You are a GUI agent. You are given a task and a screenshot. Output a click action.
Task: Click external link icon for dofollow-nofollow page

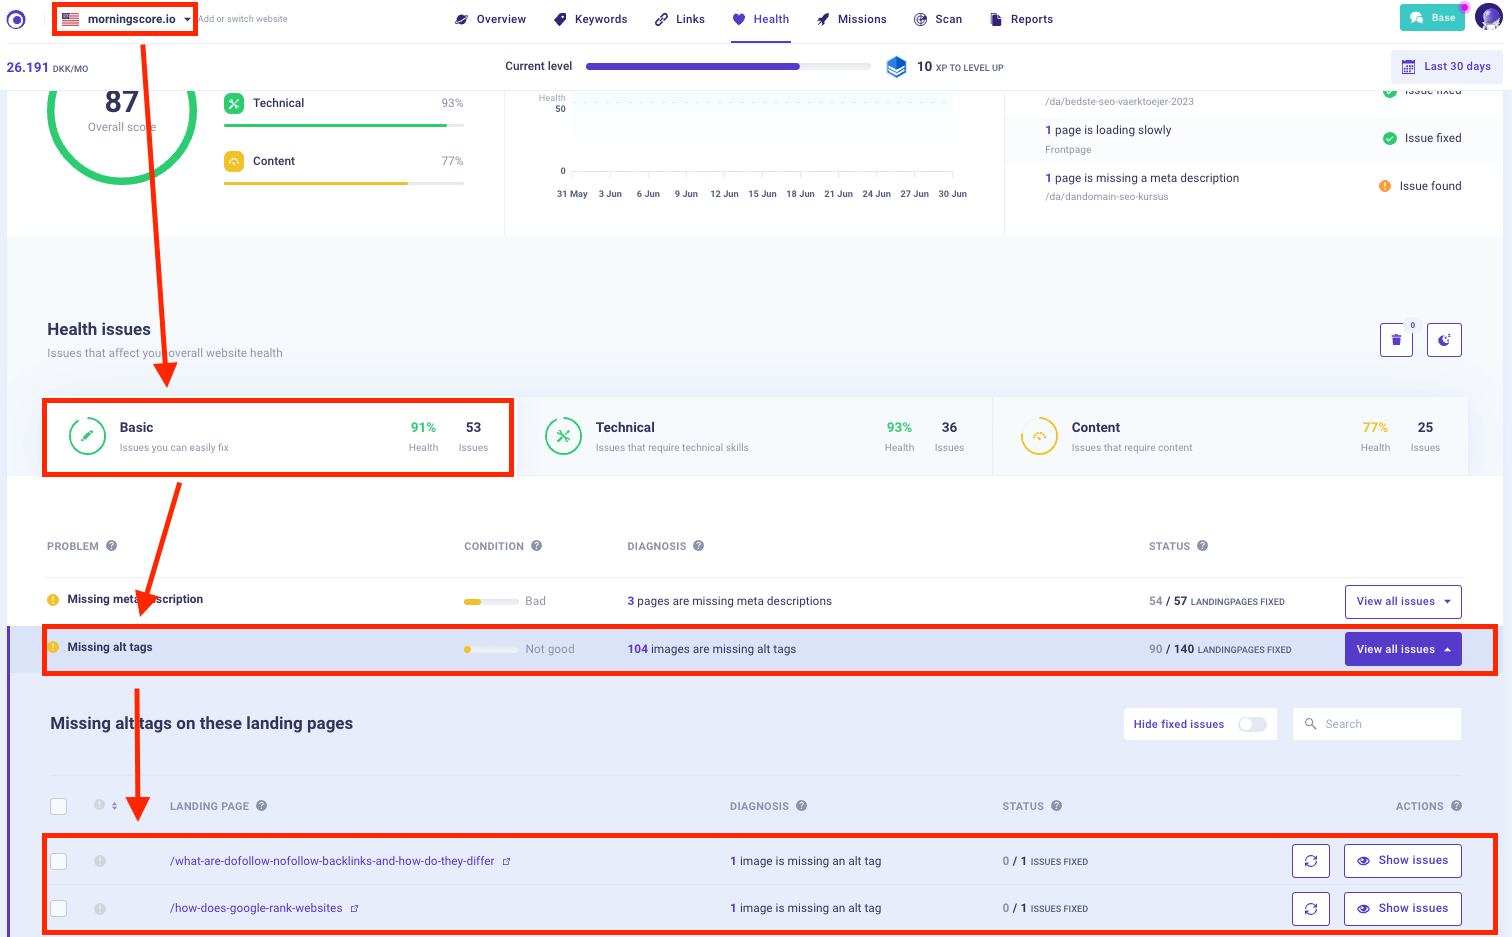(x=506, y=861)
